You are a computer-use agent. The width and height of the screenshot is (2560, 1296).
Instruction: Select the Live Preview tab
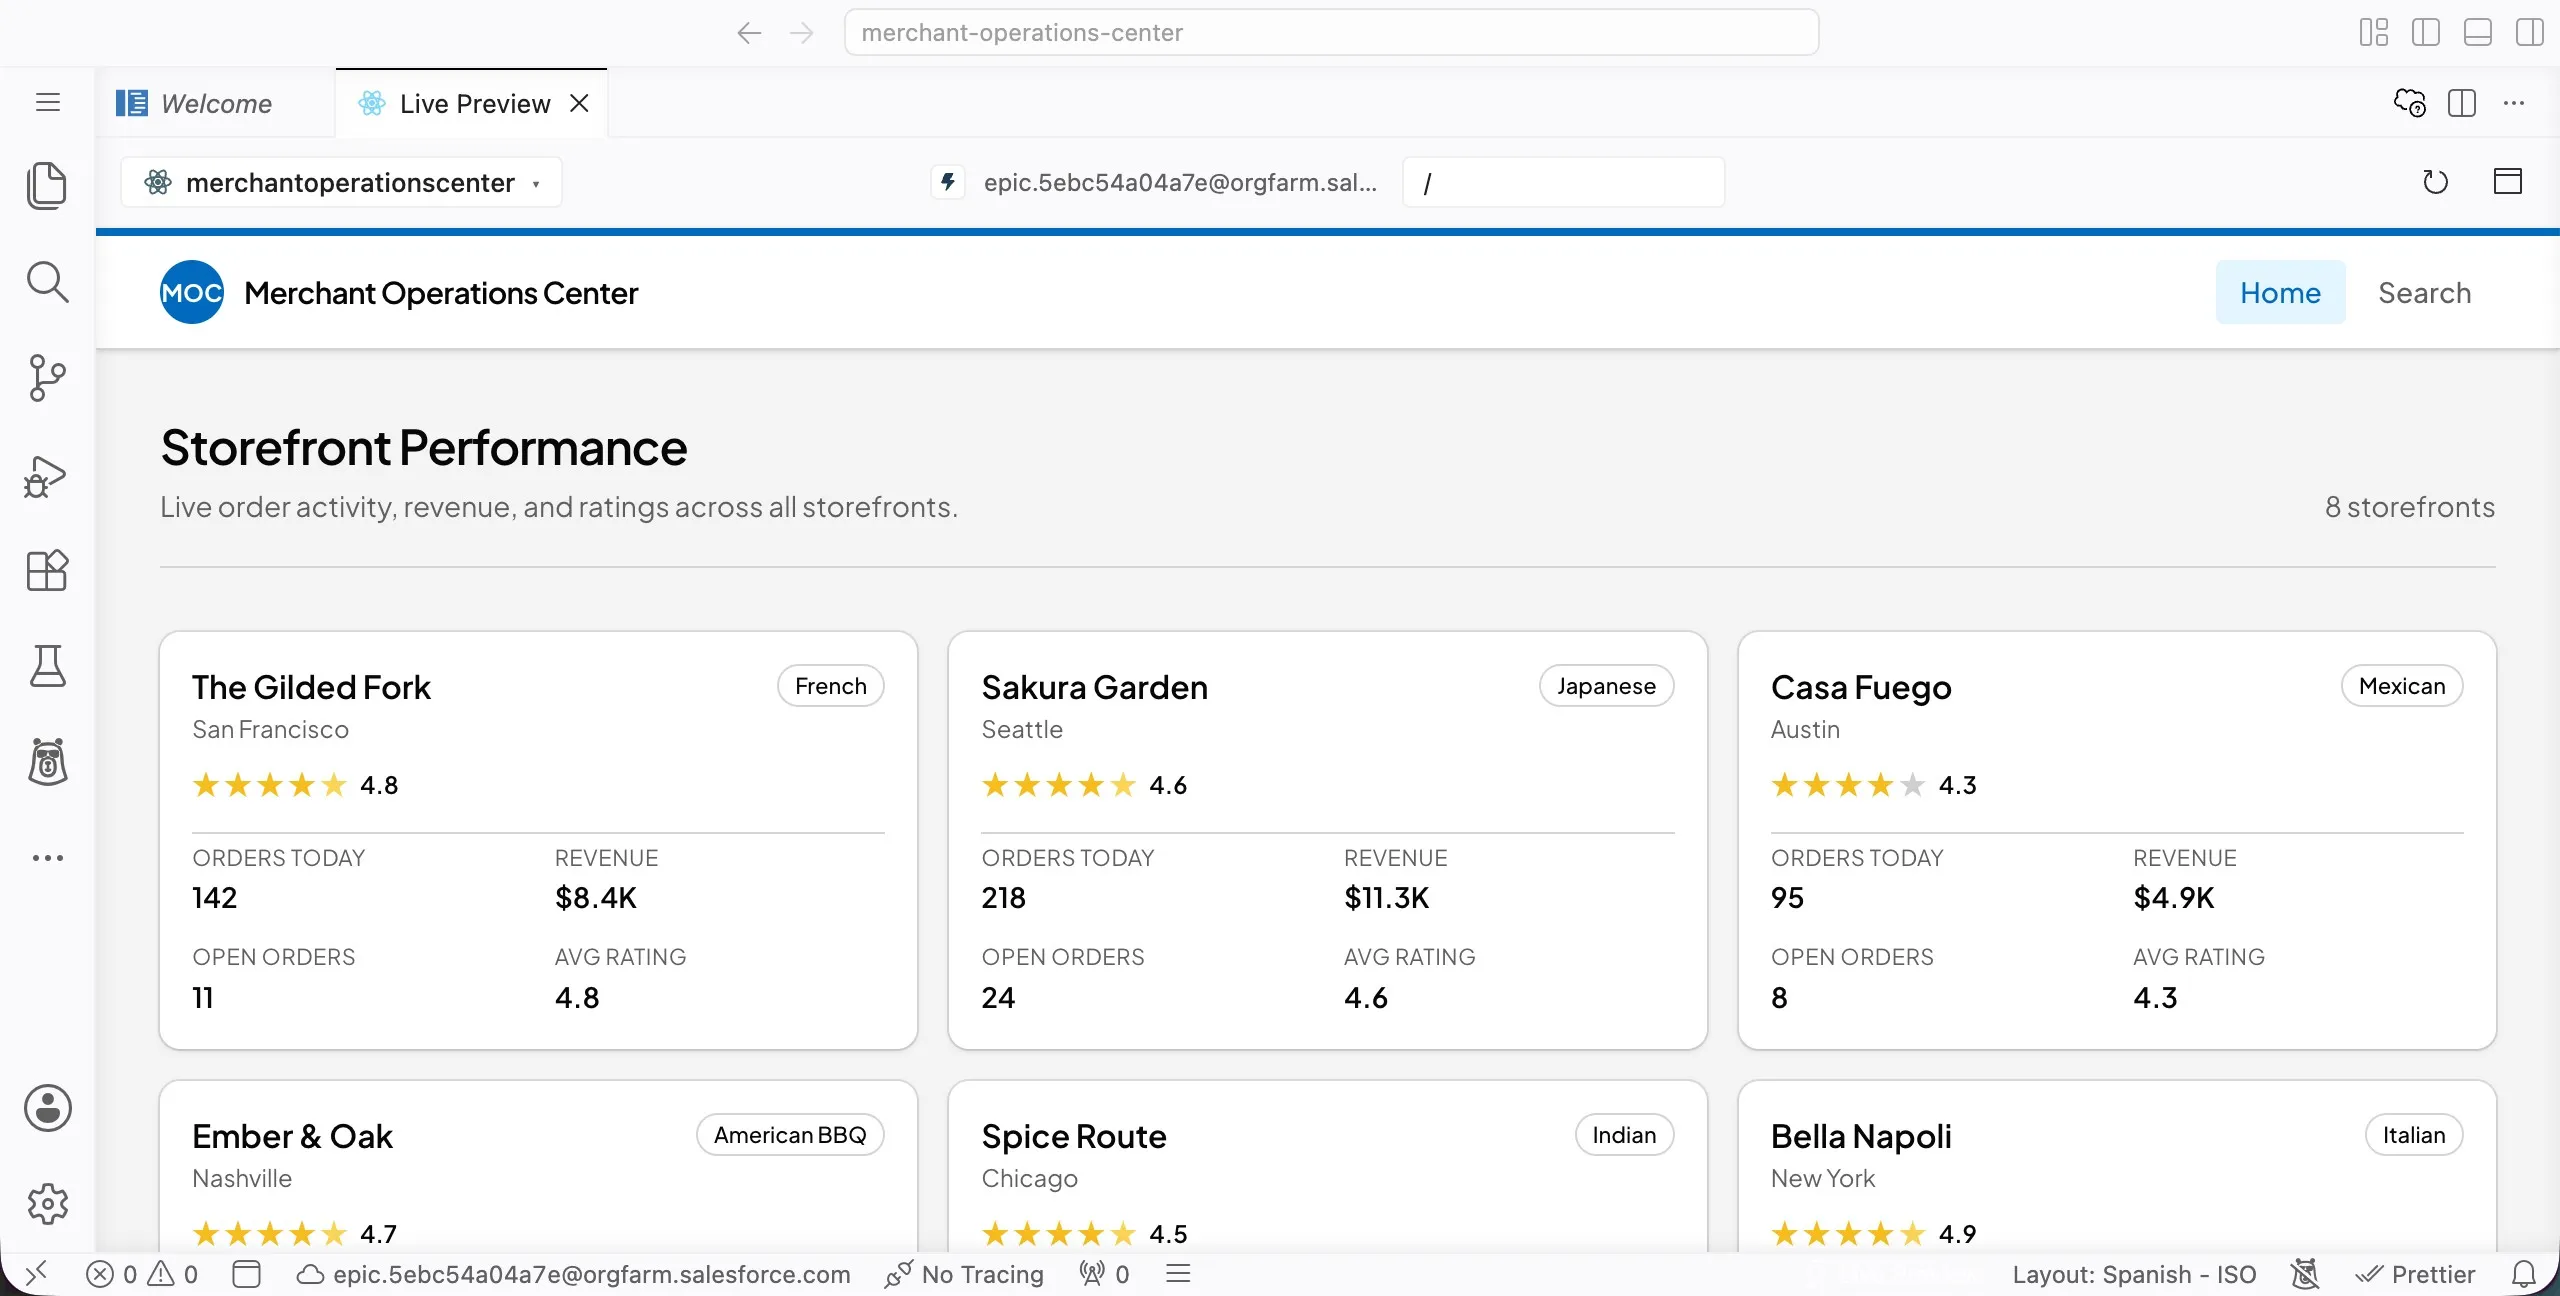coord(474,103)
